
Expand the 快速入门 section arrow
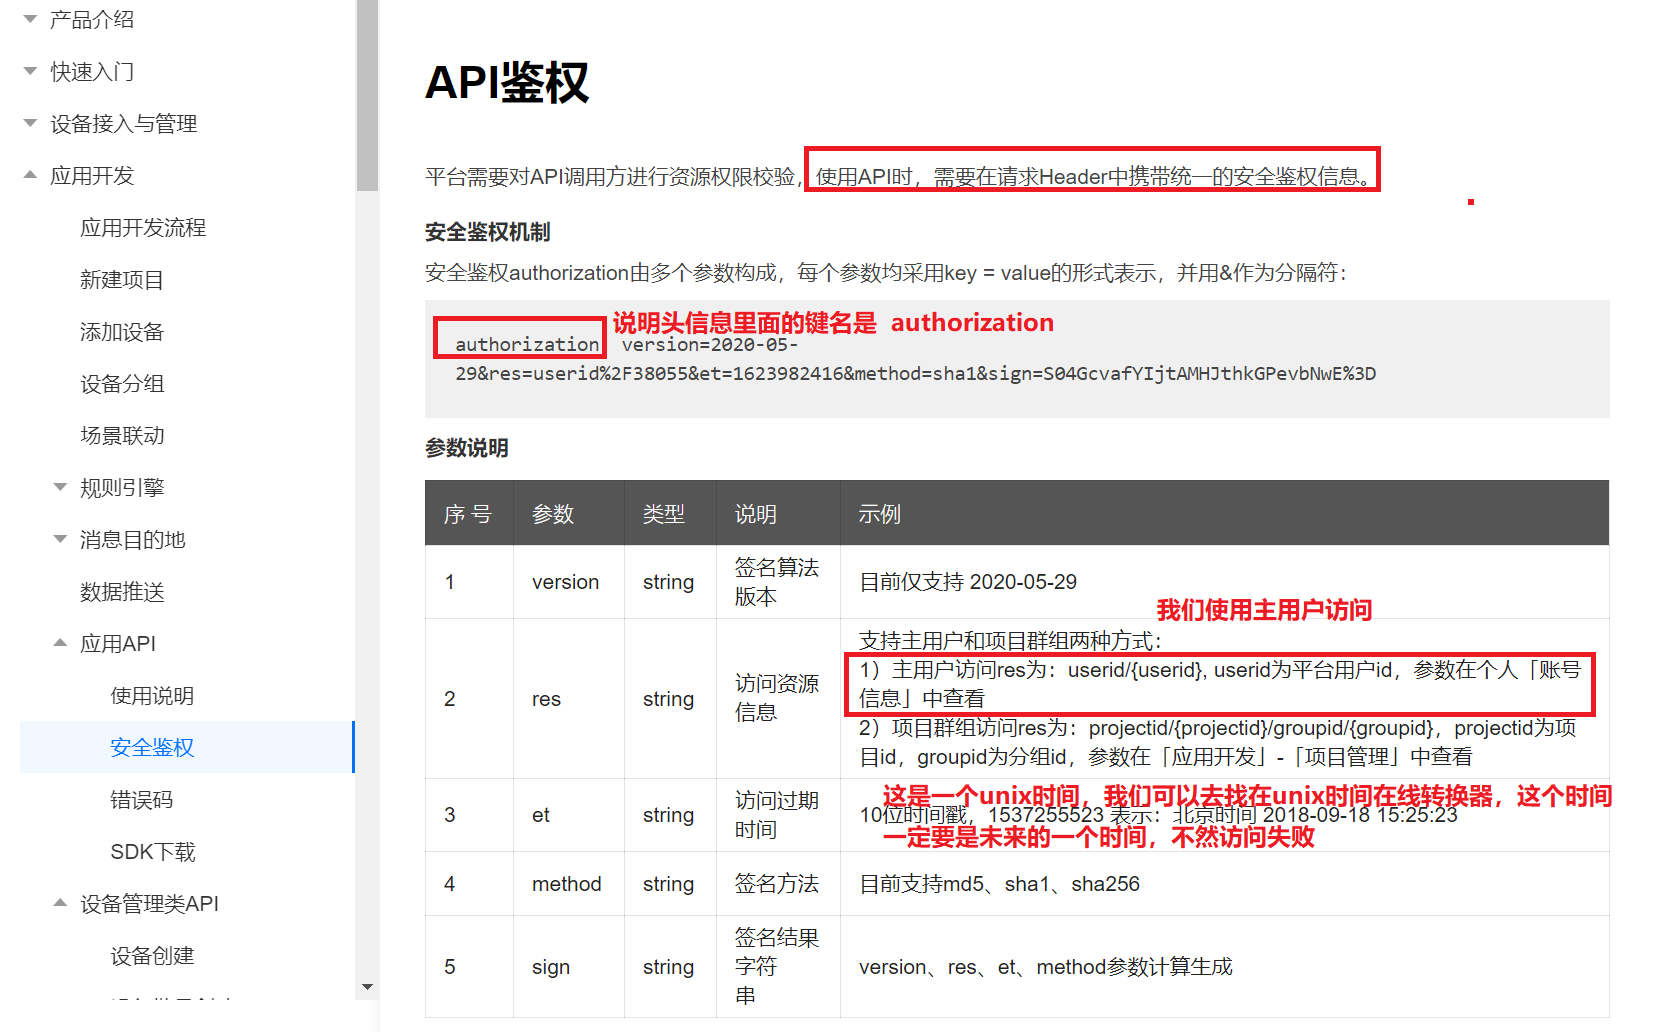pos(30,71)
